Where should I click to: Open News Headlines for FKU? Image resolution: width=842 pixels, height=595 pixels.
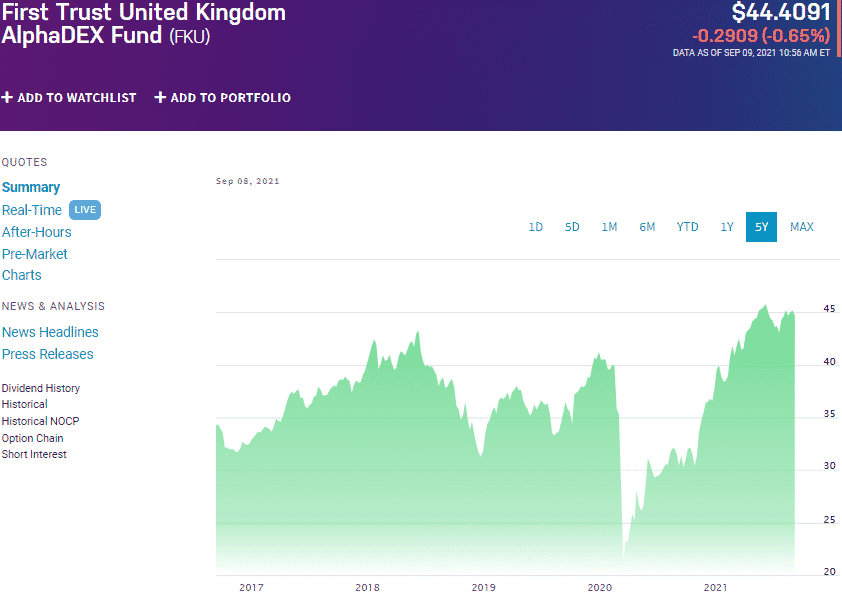point(50,332)
